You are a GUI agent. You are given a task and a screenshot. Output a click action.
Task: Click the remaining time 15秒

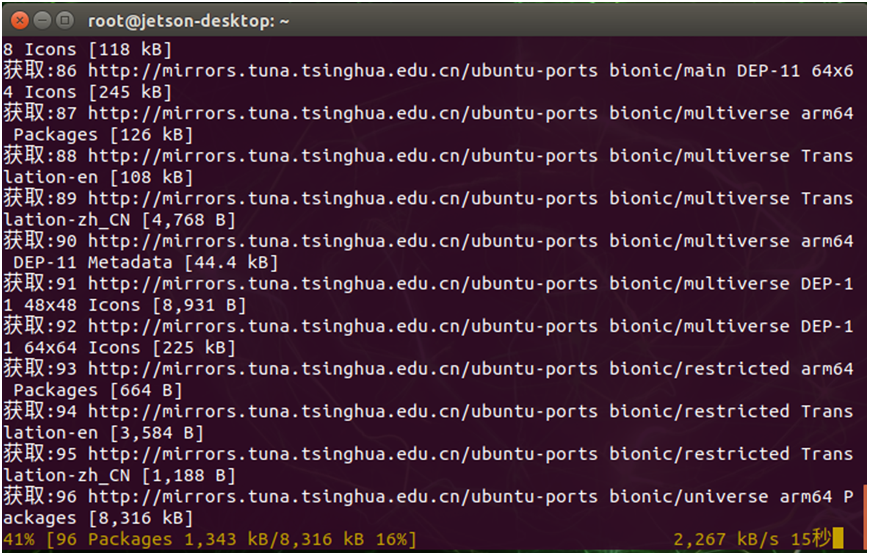click(x=810, y=538)
